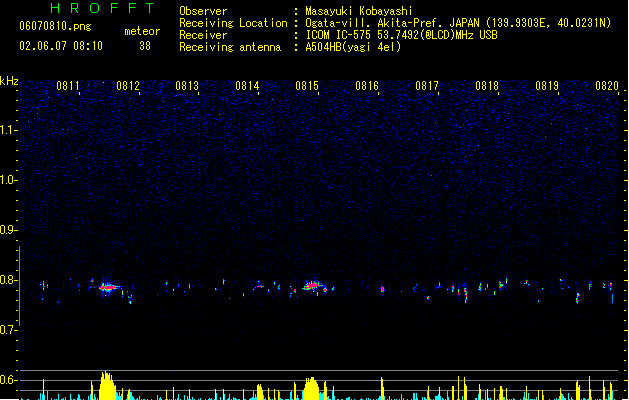Click the meteor count label

pos(142,31)
